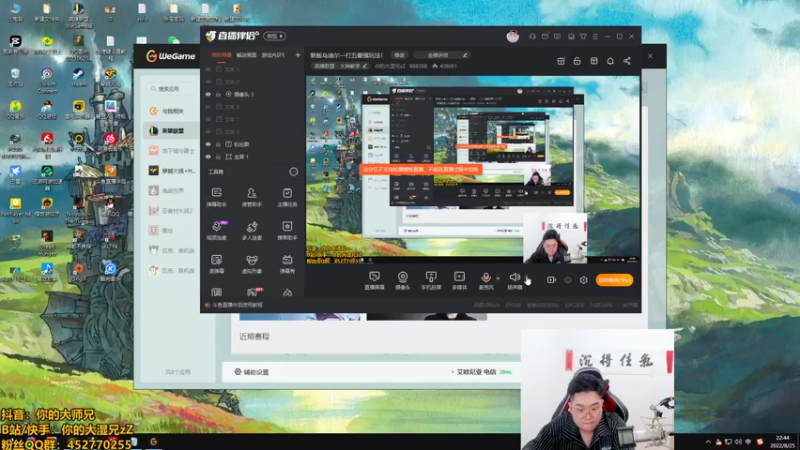
Task: Click the 修改 button next to the stream title
Action: [x=399, y=55]
